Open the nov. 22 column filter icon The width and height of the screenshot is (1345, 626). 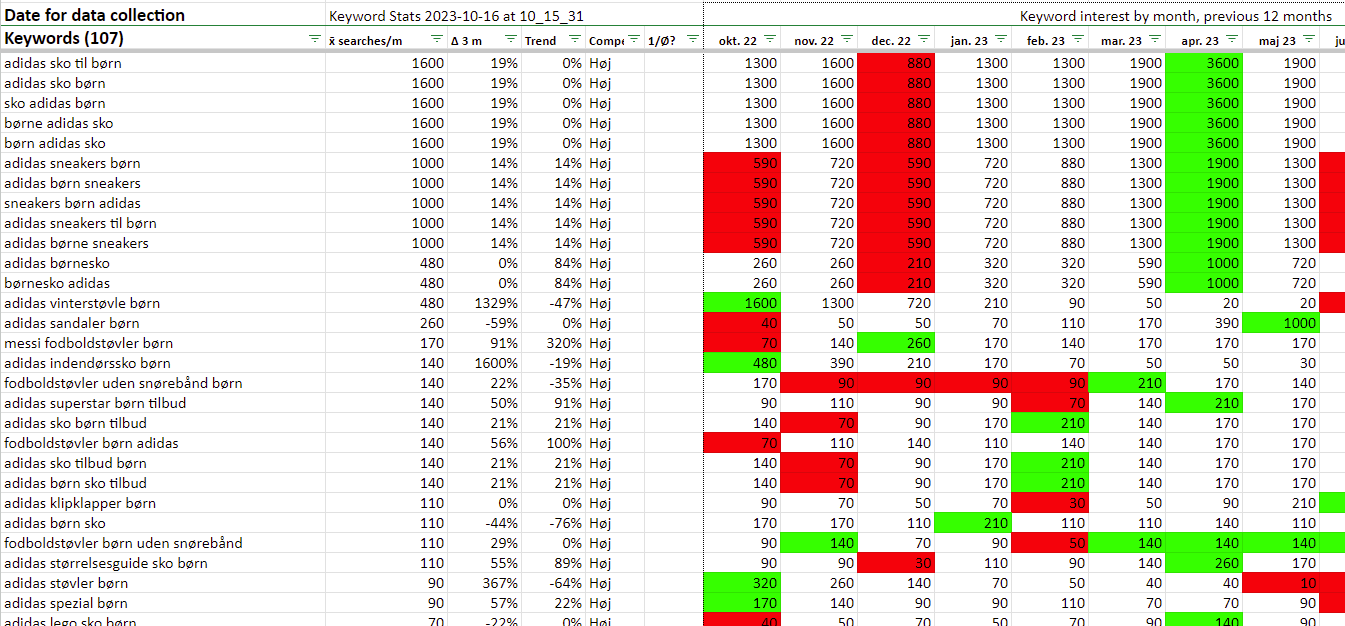coord(846,39)
